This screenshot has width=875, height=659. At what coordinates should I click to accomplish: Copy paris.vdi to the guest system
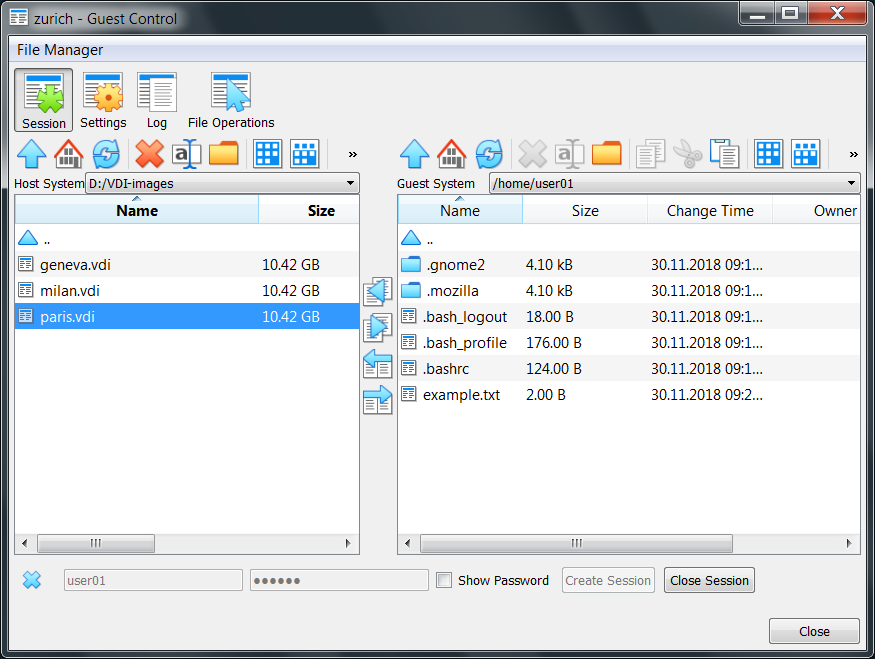377,327
